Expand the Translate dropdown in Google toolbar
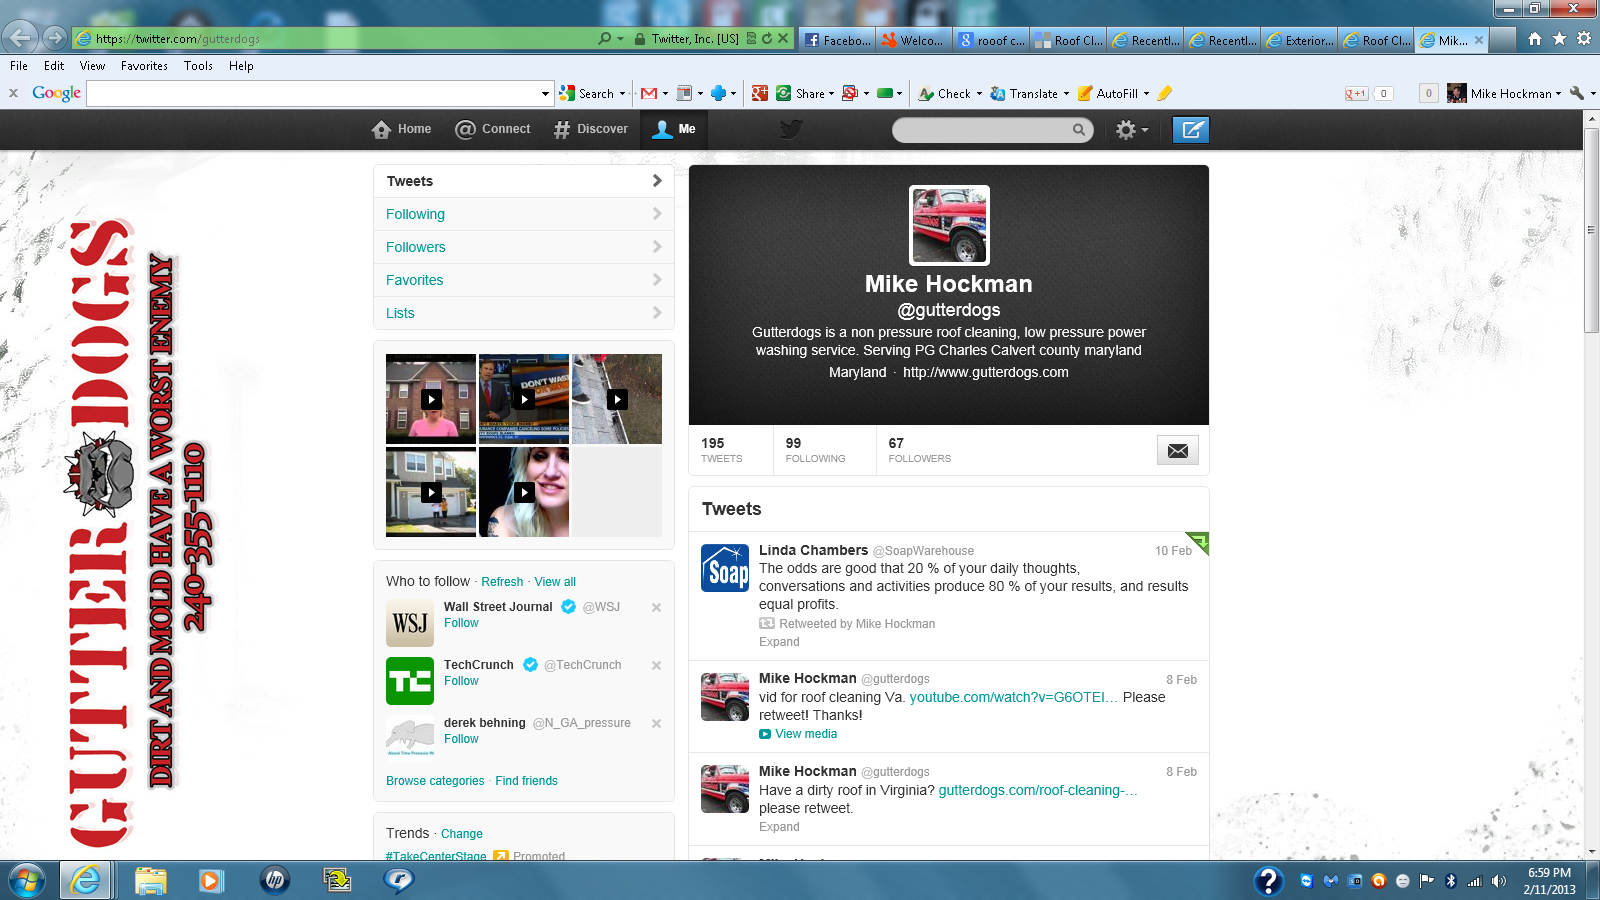The image size is (1600, 900). (1066, 94)
